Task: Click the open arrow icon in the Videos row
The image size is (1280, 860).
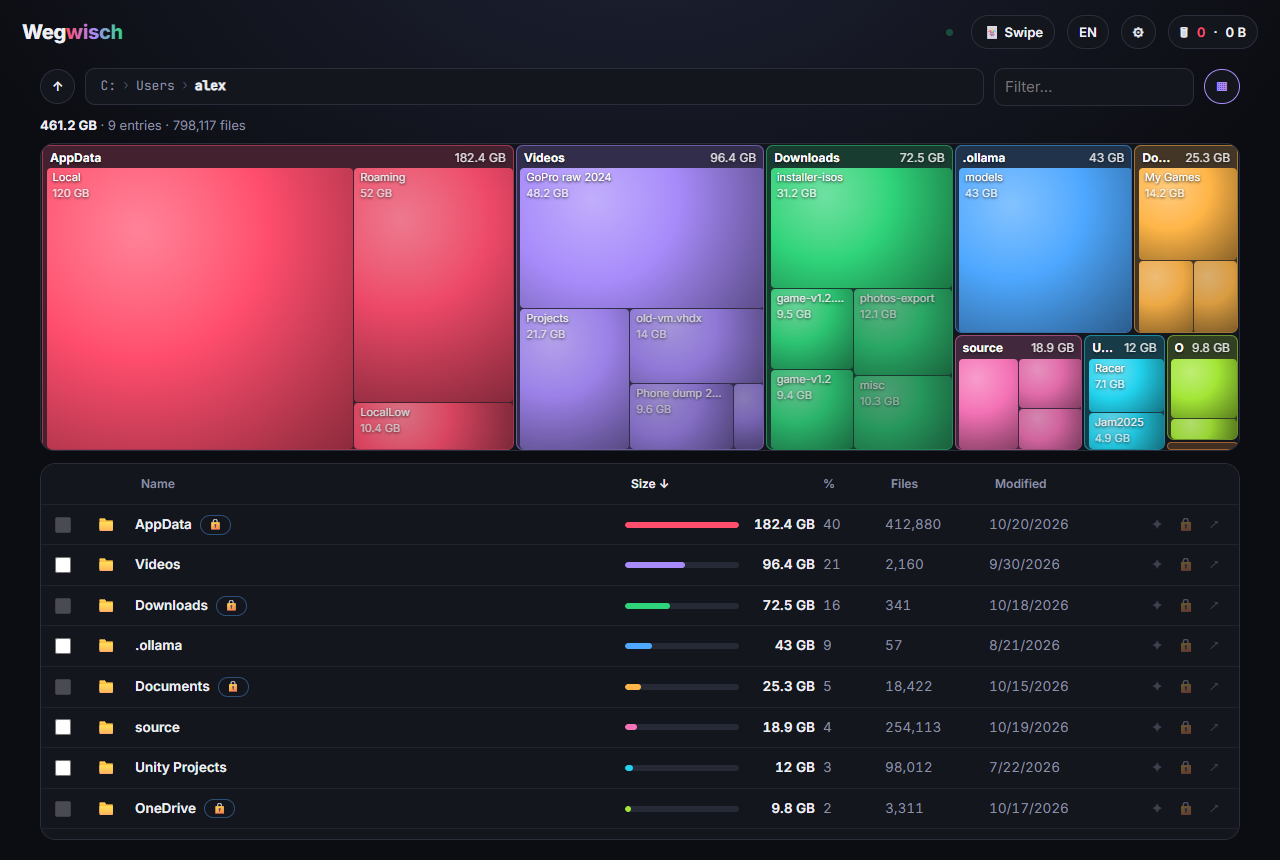Action: tap(1214, 565)
